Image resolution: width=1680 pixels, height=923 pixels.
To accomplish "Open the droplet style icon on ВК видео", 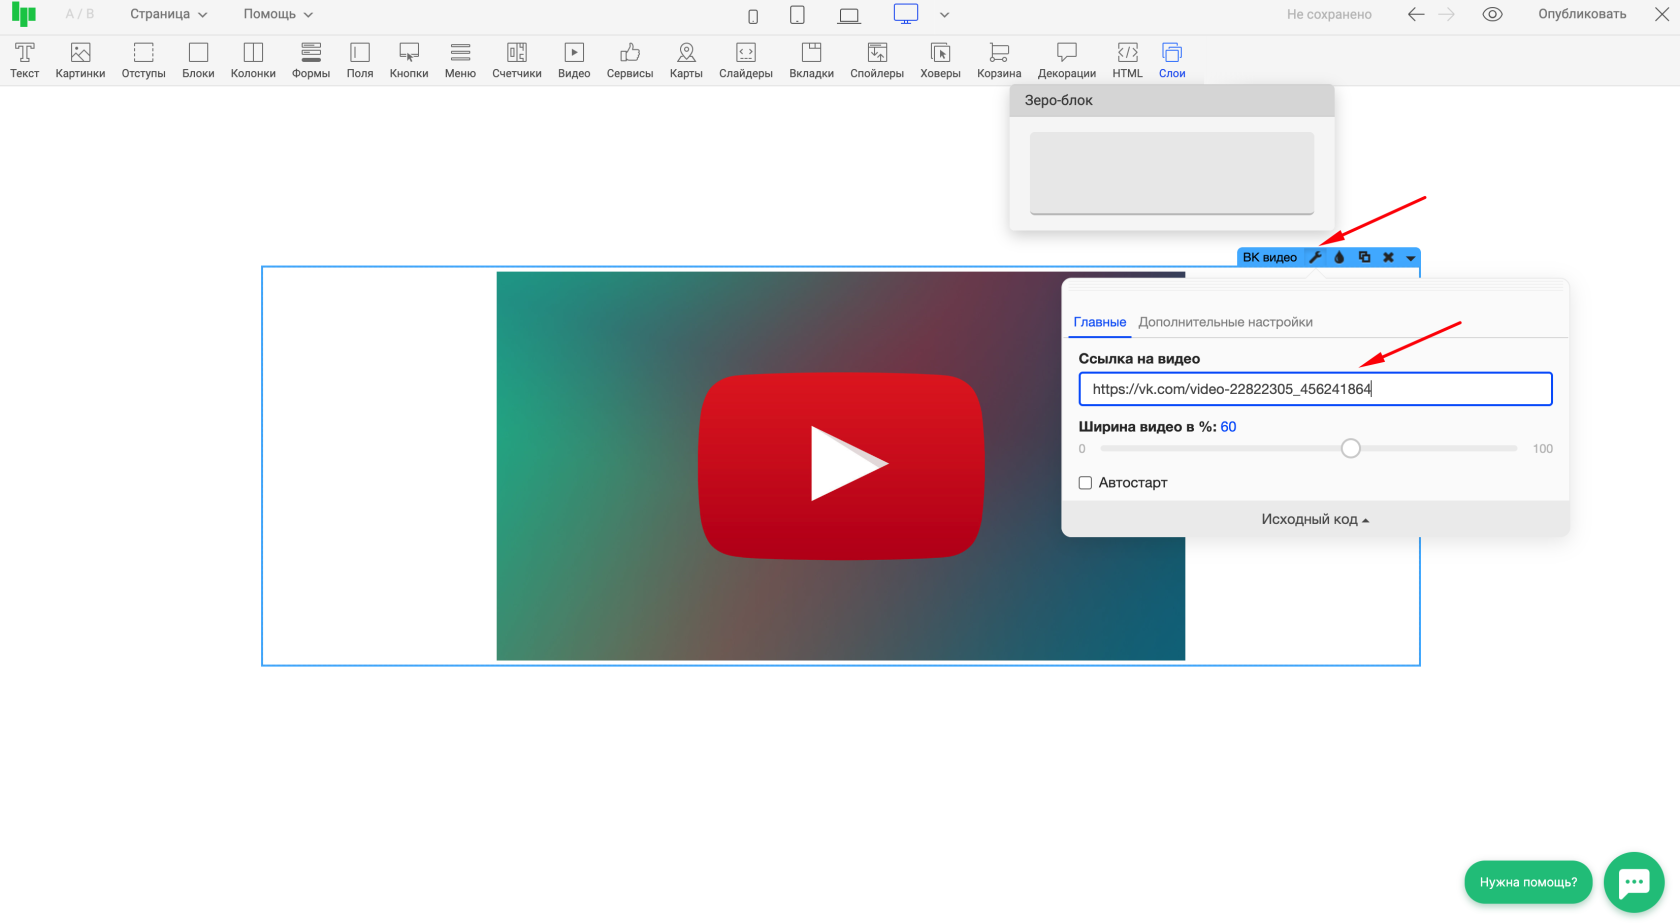I will [1340, 257].
